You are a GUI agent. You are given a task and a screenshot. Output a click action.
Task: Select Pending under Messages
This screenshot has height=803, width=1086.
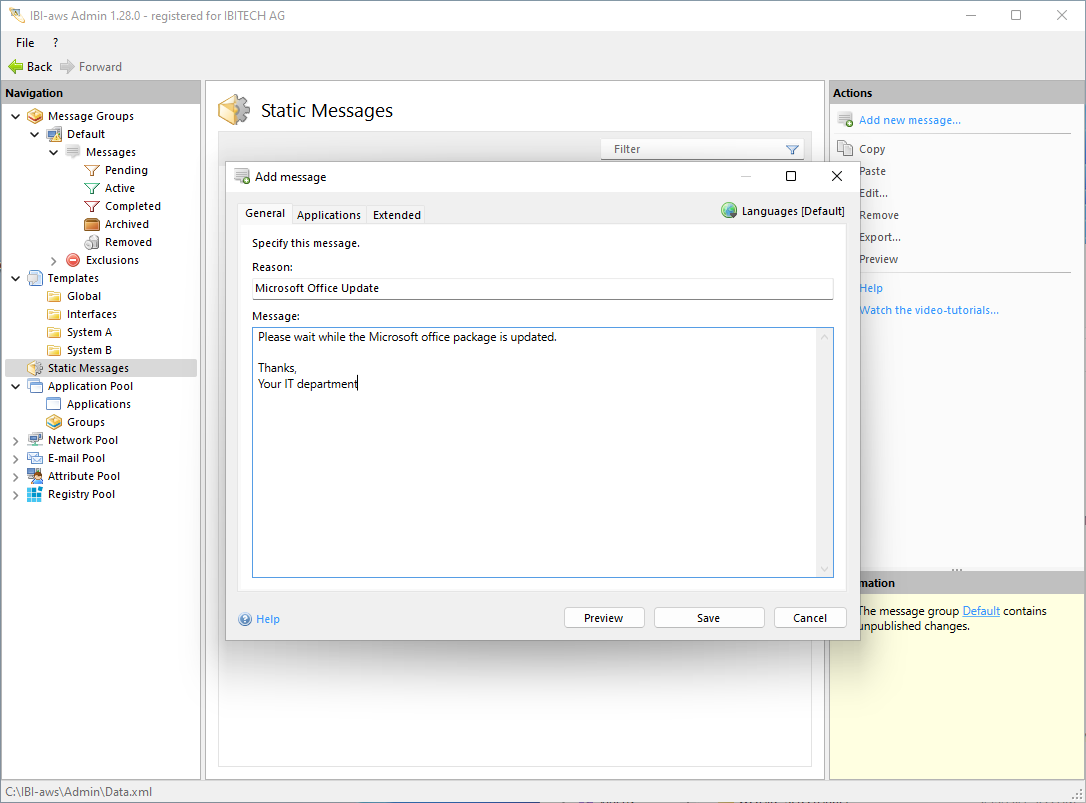(126, 170)
